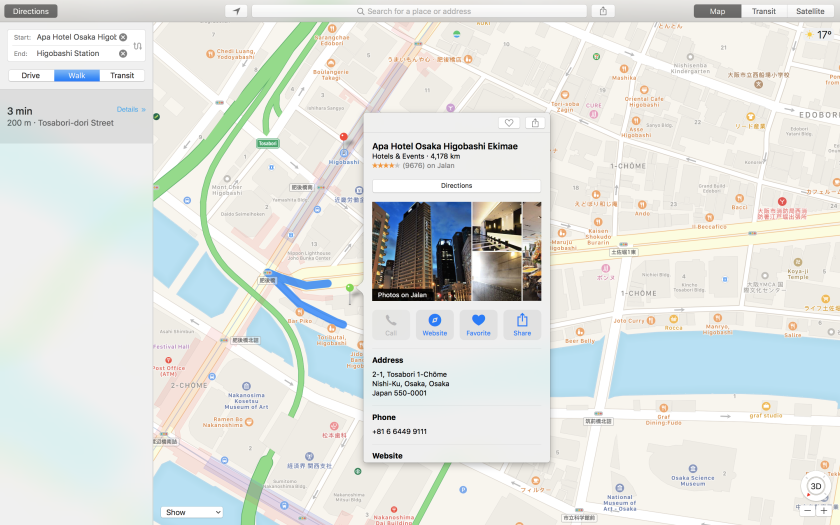Click the weather 17° indicator
The height and width of the screenshot is (525, 840).
pos(819,35)
